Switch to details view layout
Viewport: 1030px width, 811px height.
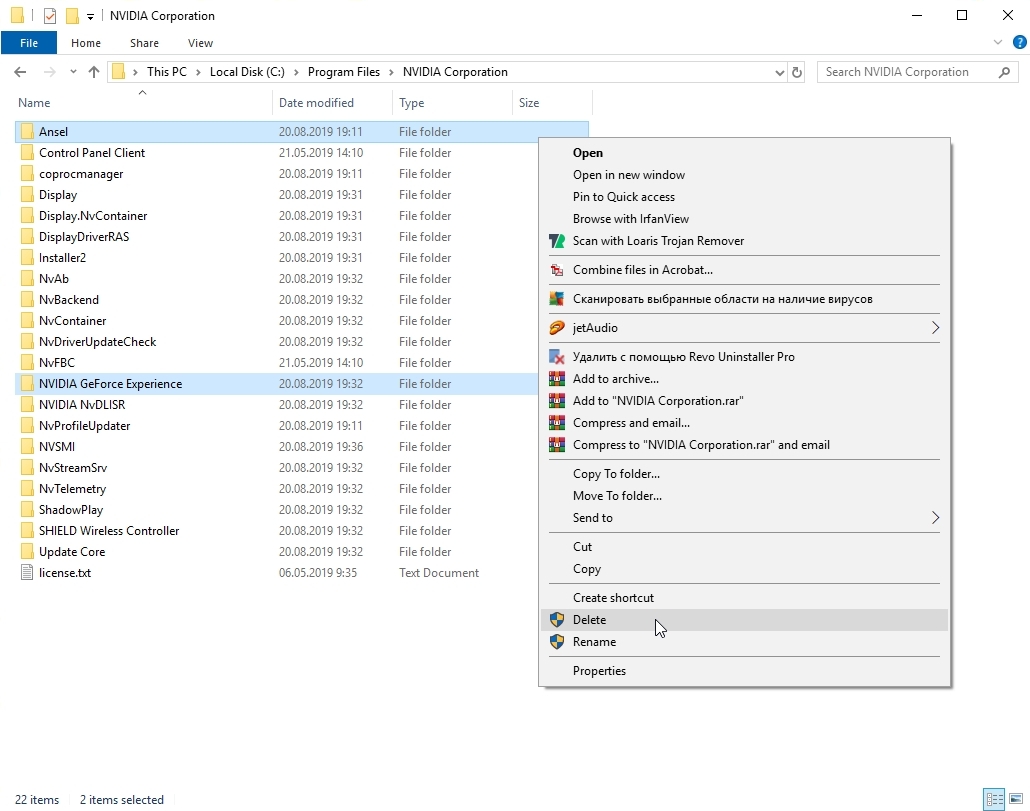(x=994, y=799)
